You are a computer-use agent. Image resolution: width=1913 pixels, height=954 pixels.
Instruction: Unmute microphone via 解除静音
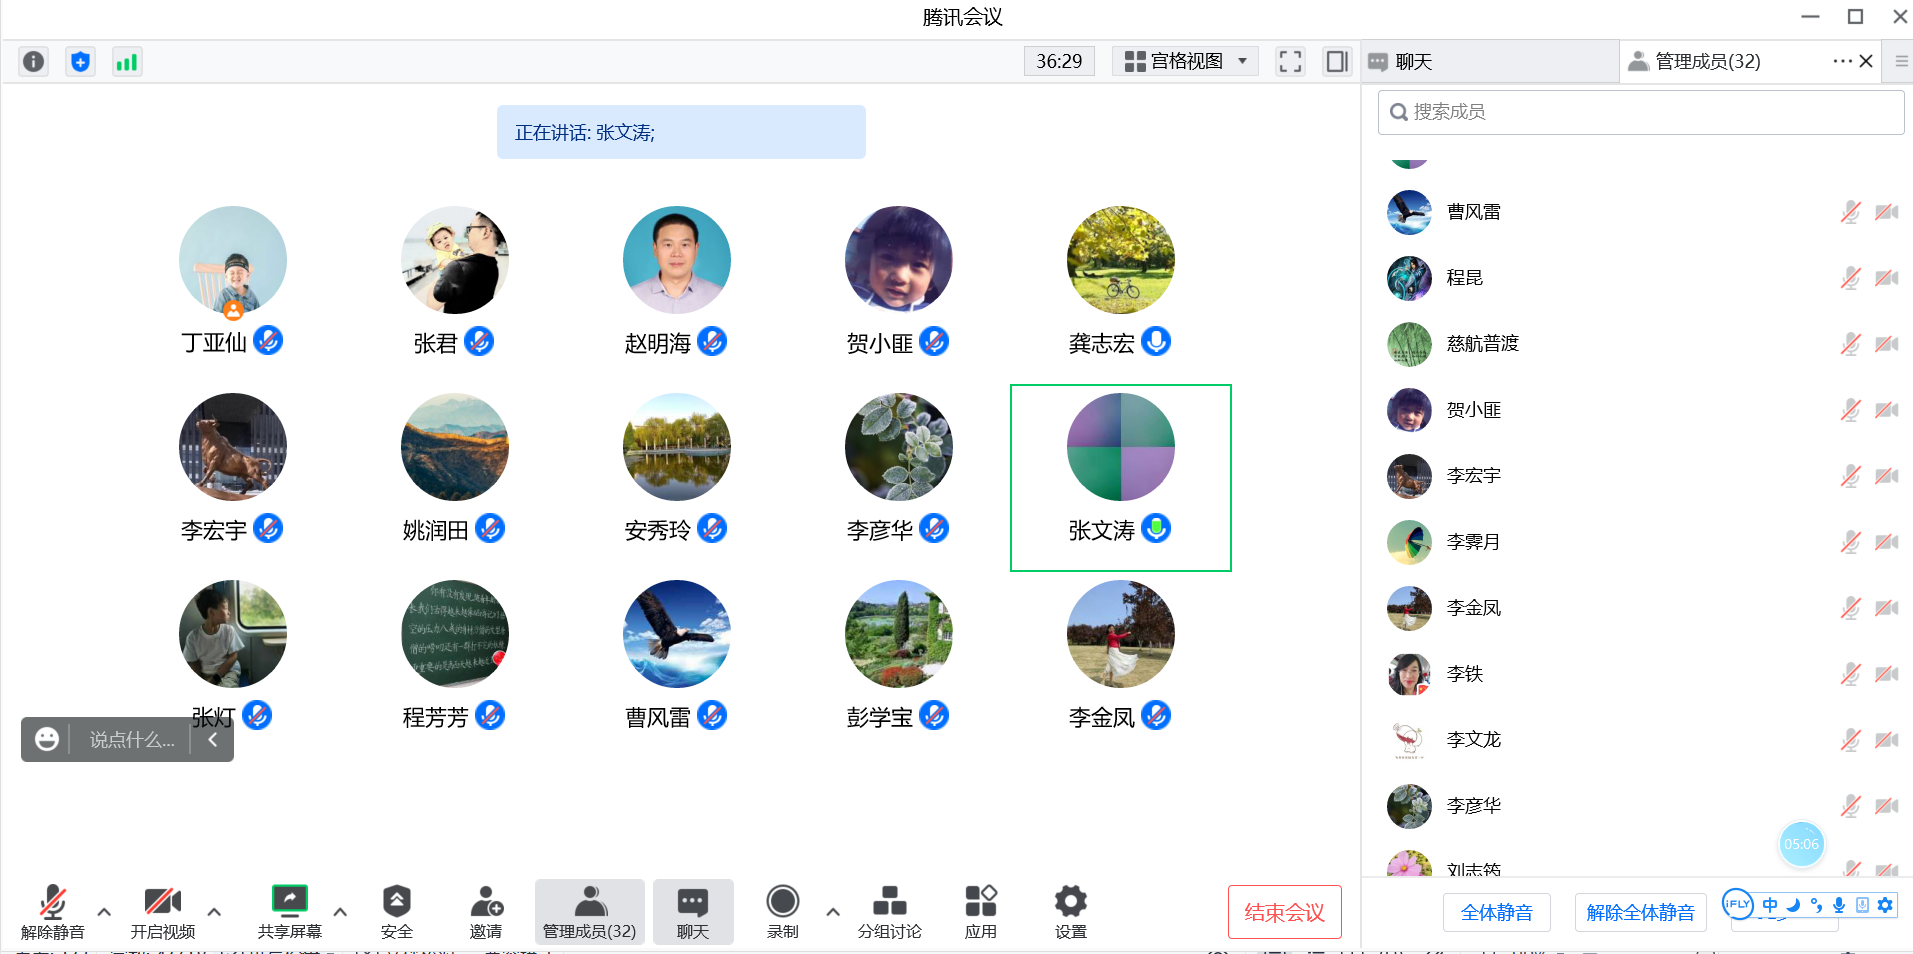pyautogui.click(x=52, y=911)
